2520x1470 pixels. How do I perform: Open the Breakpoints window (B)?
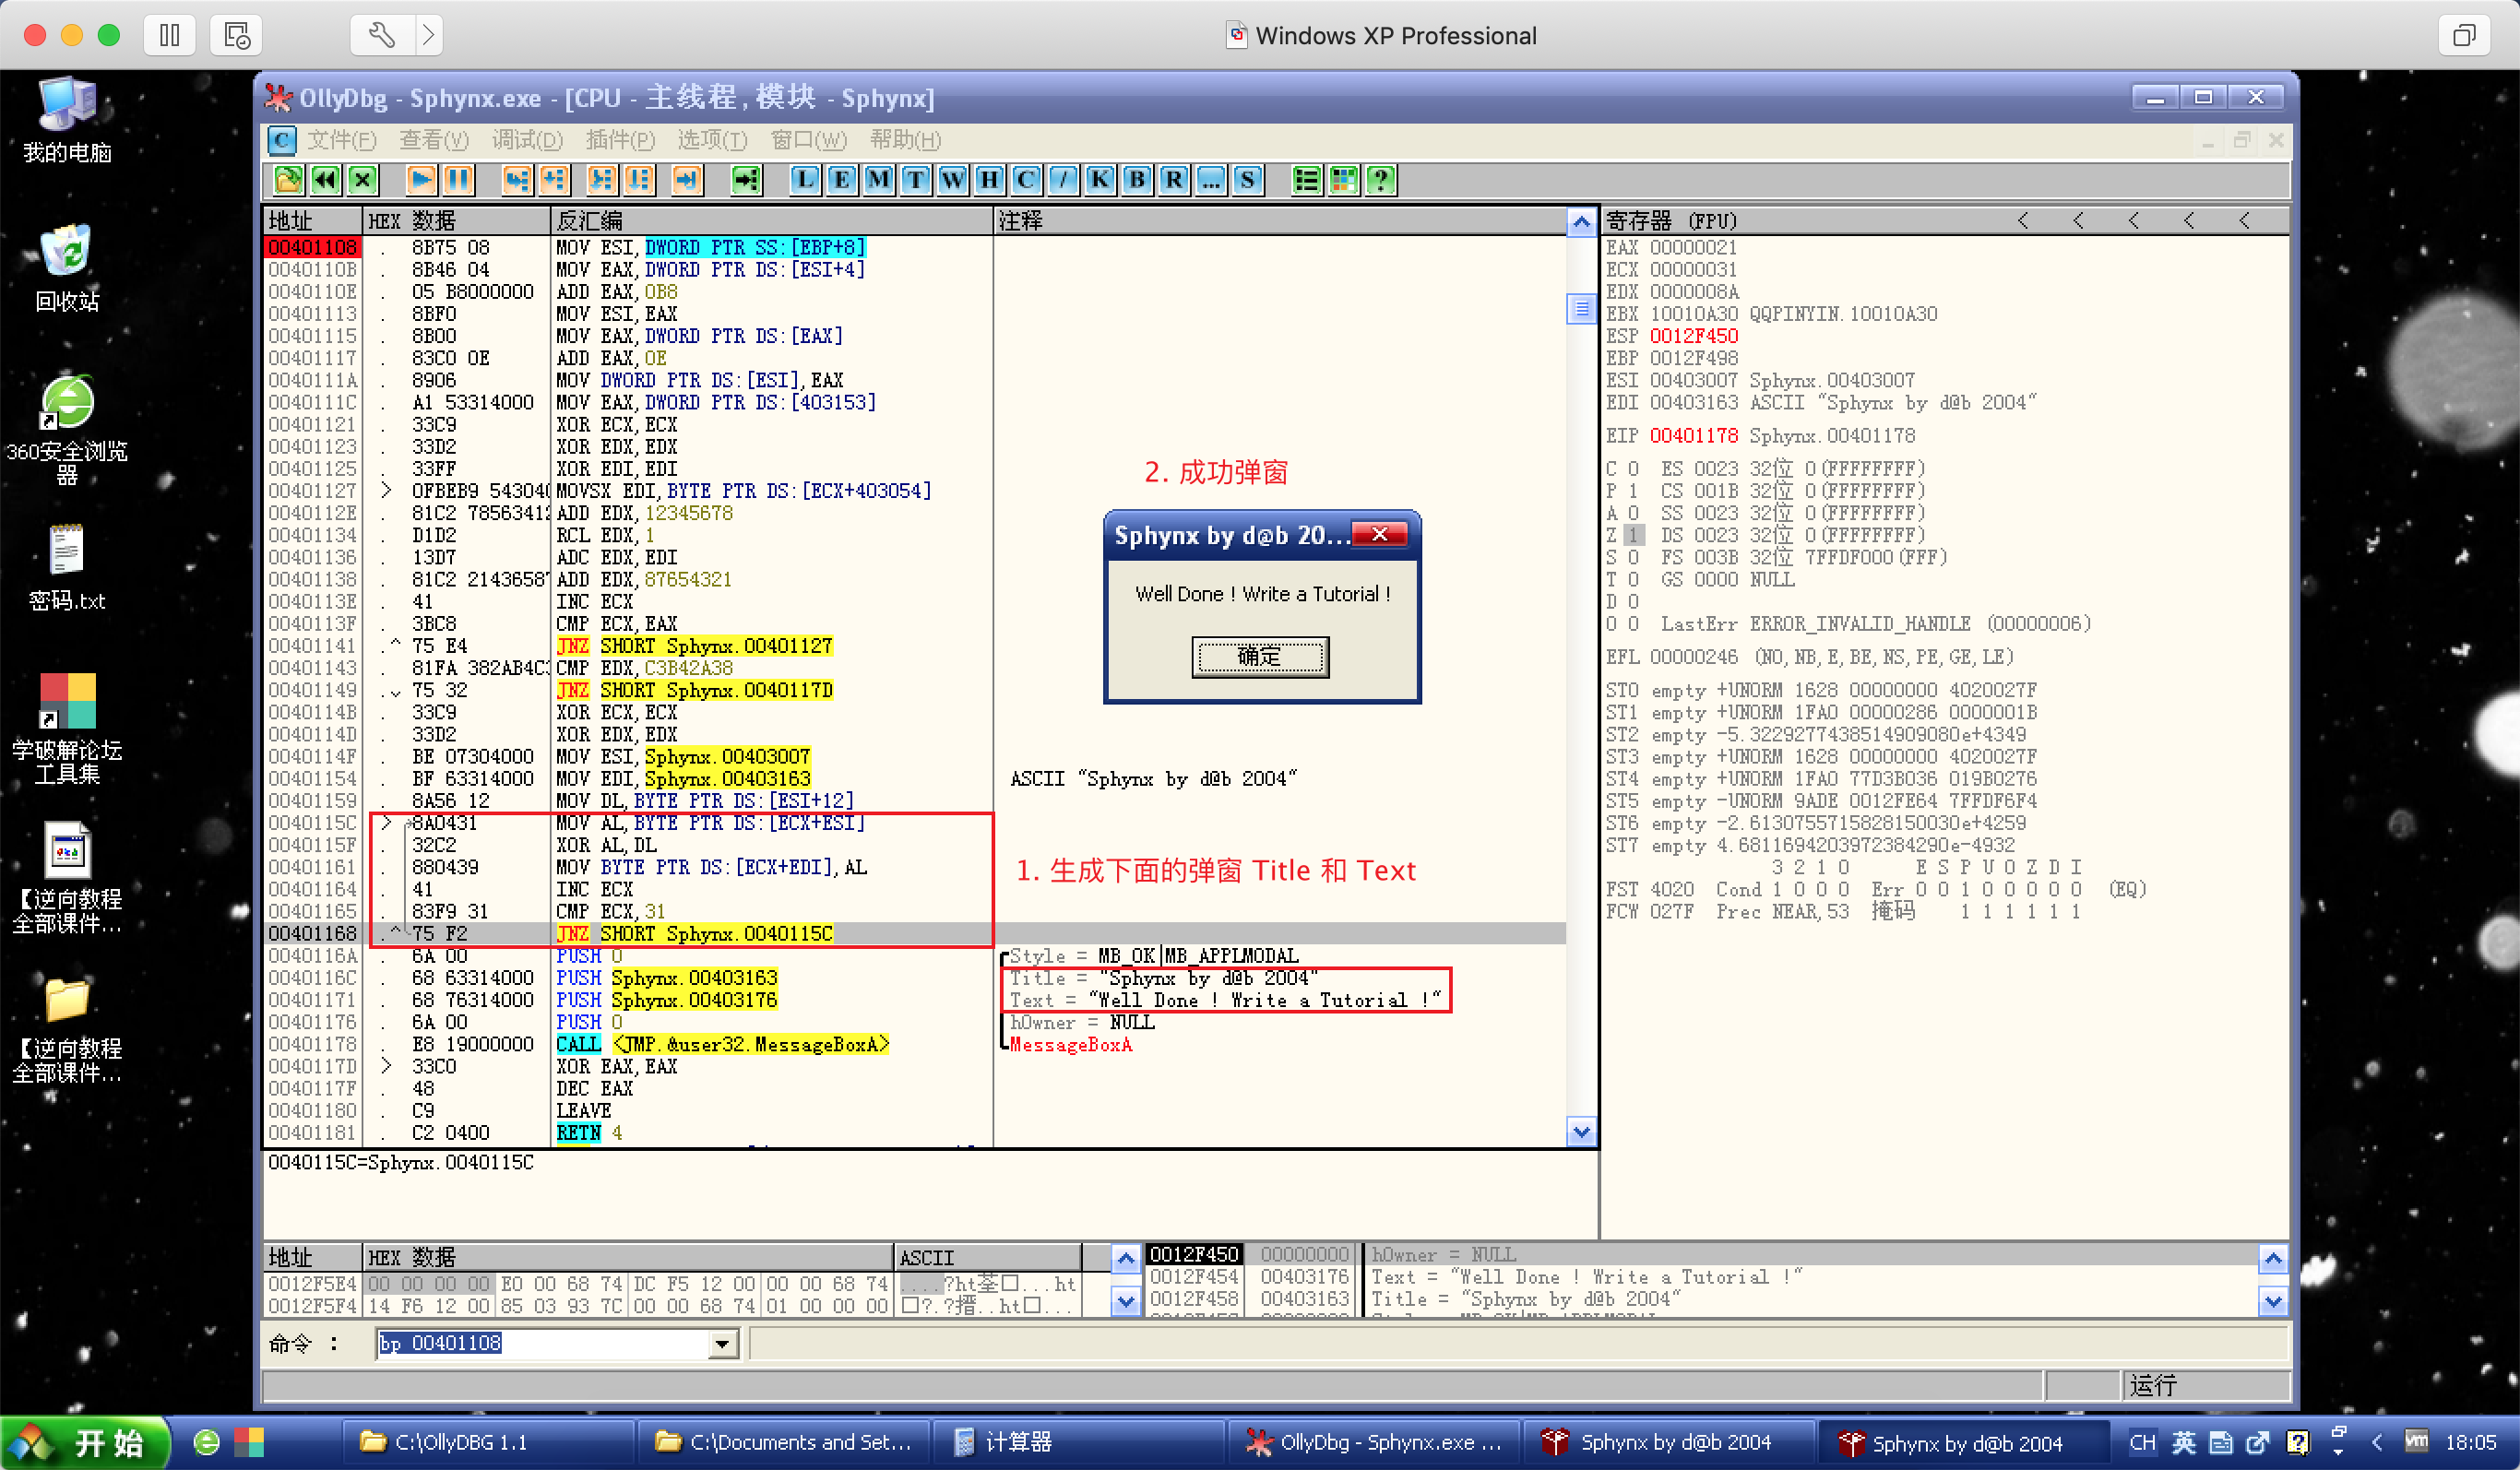coord(1136,180)
